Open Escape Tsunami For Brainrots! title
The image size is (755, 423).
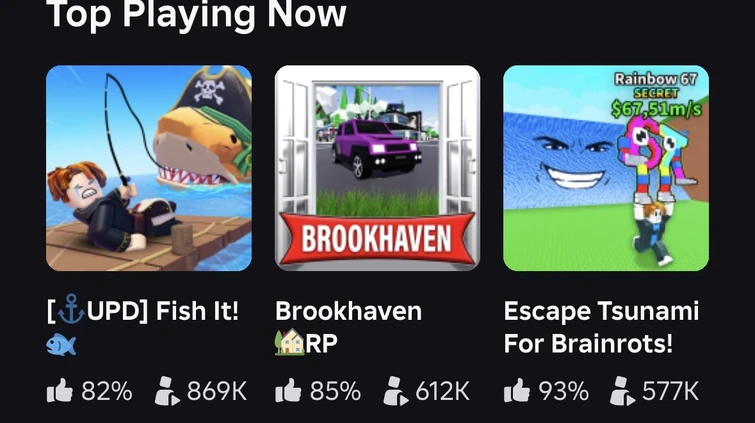coord(601,328)
